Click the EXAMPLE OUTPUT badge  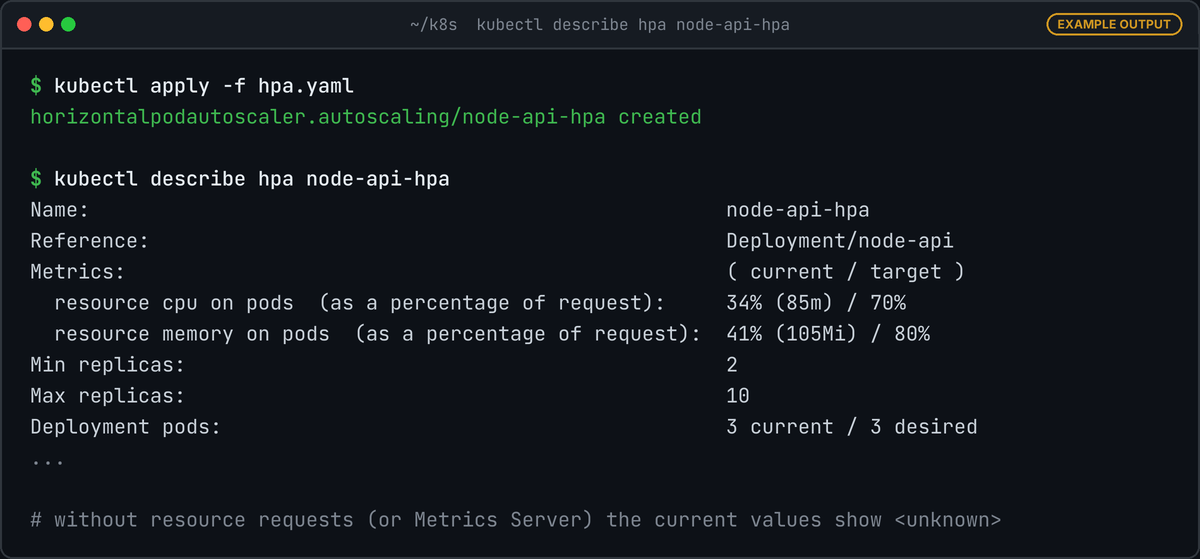click(x=1114, y=24)
